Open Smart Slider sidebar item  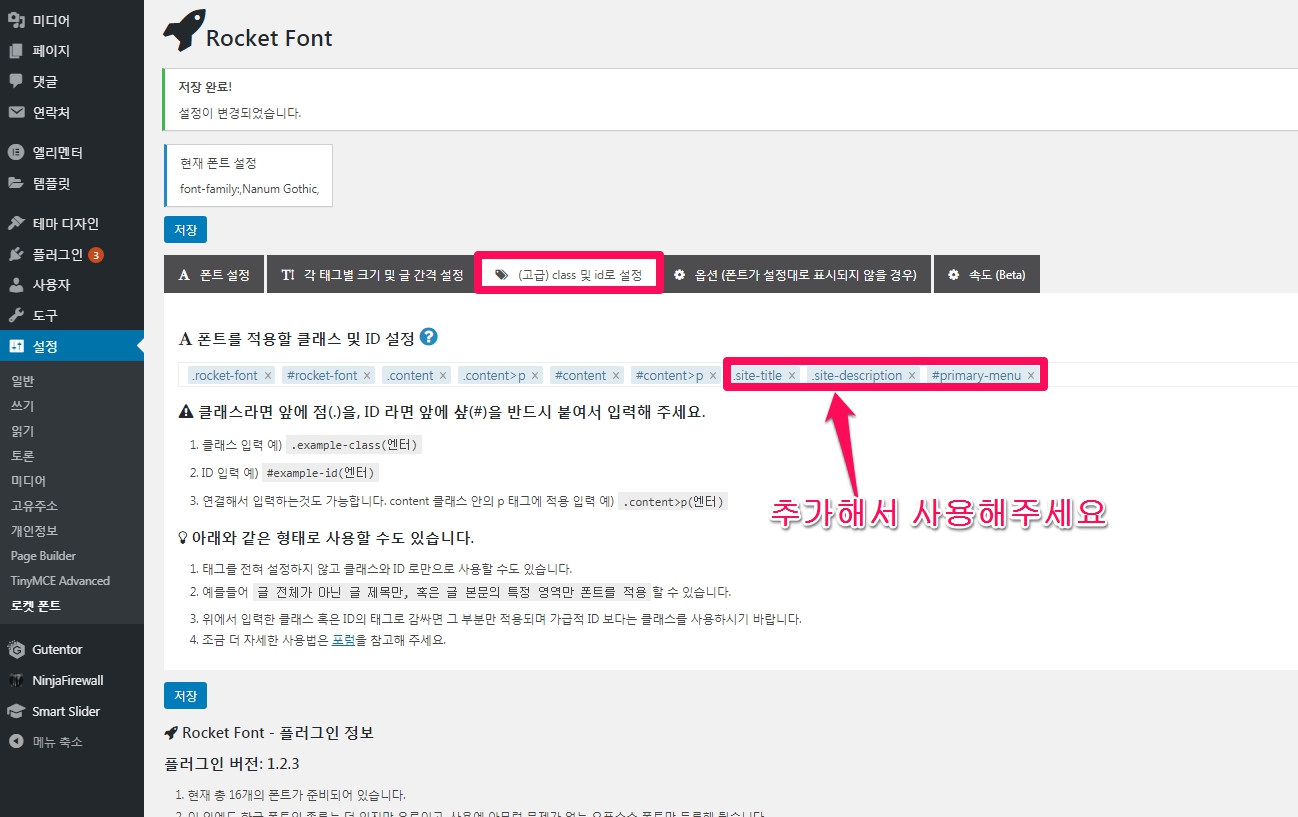tap(66, 711)
